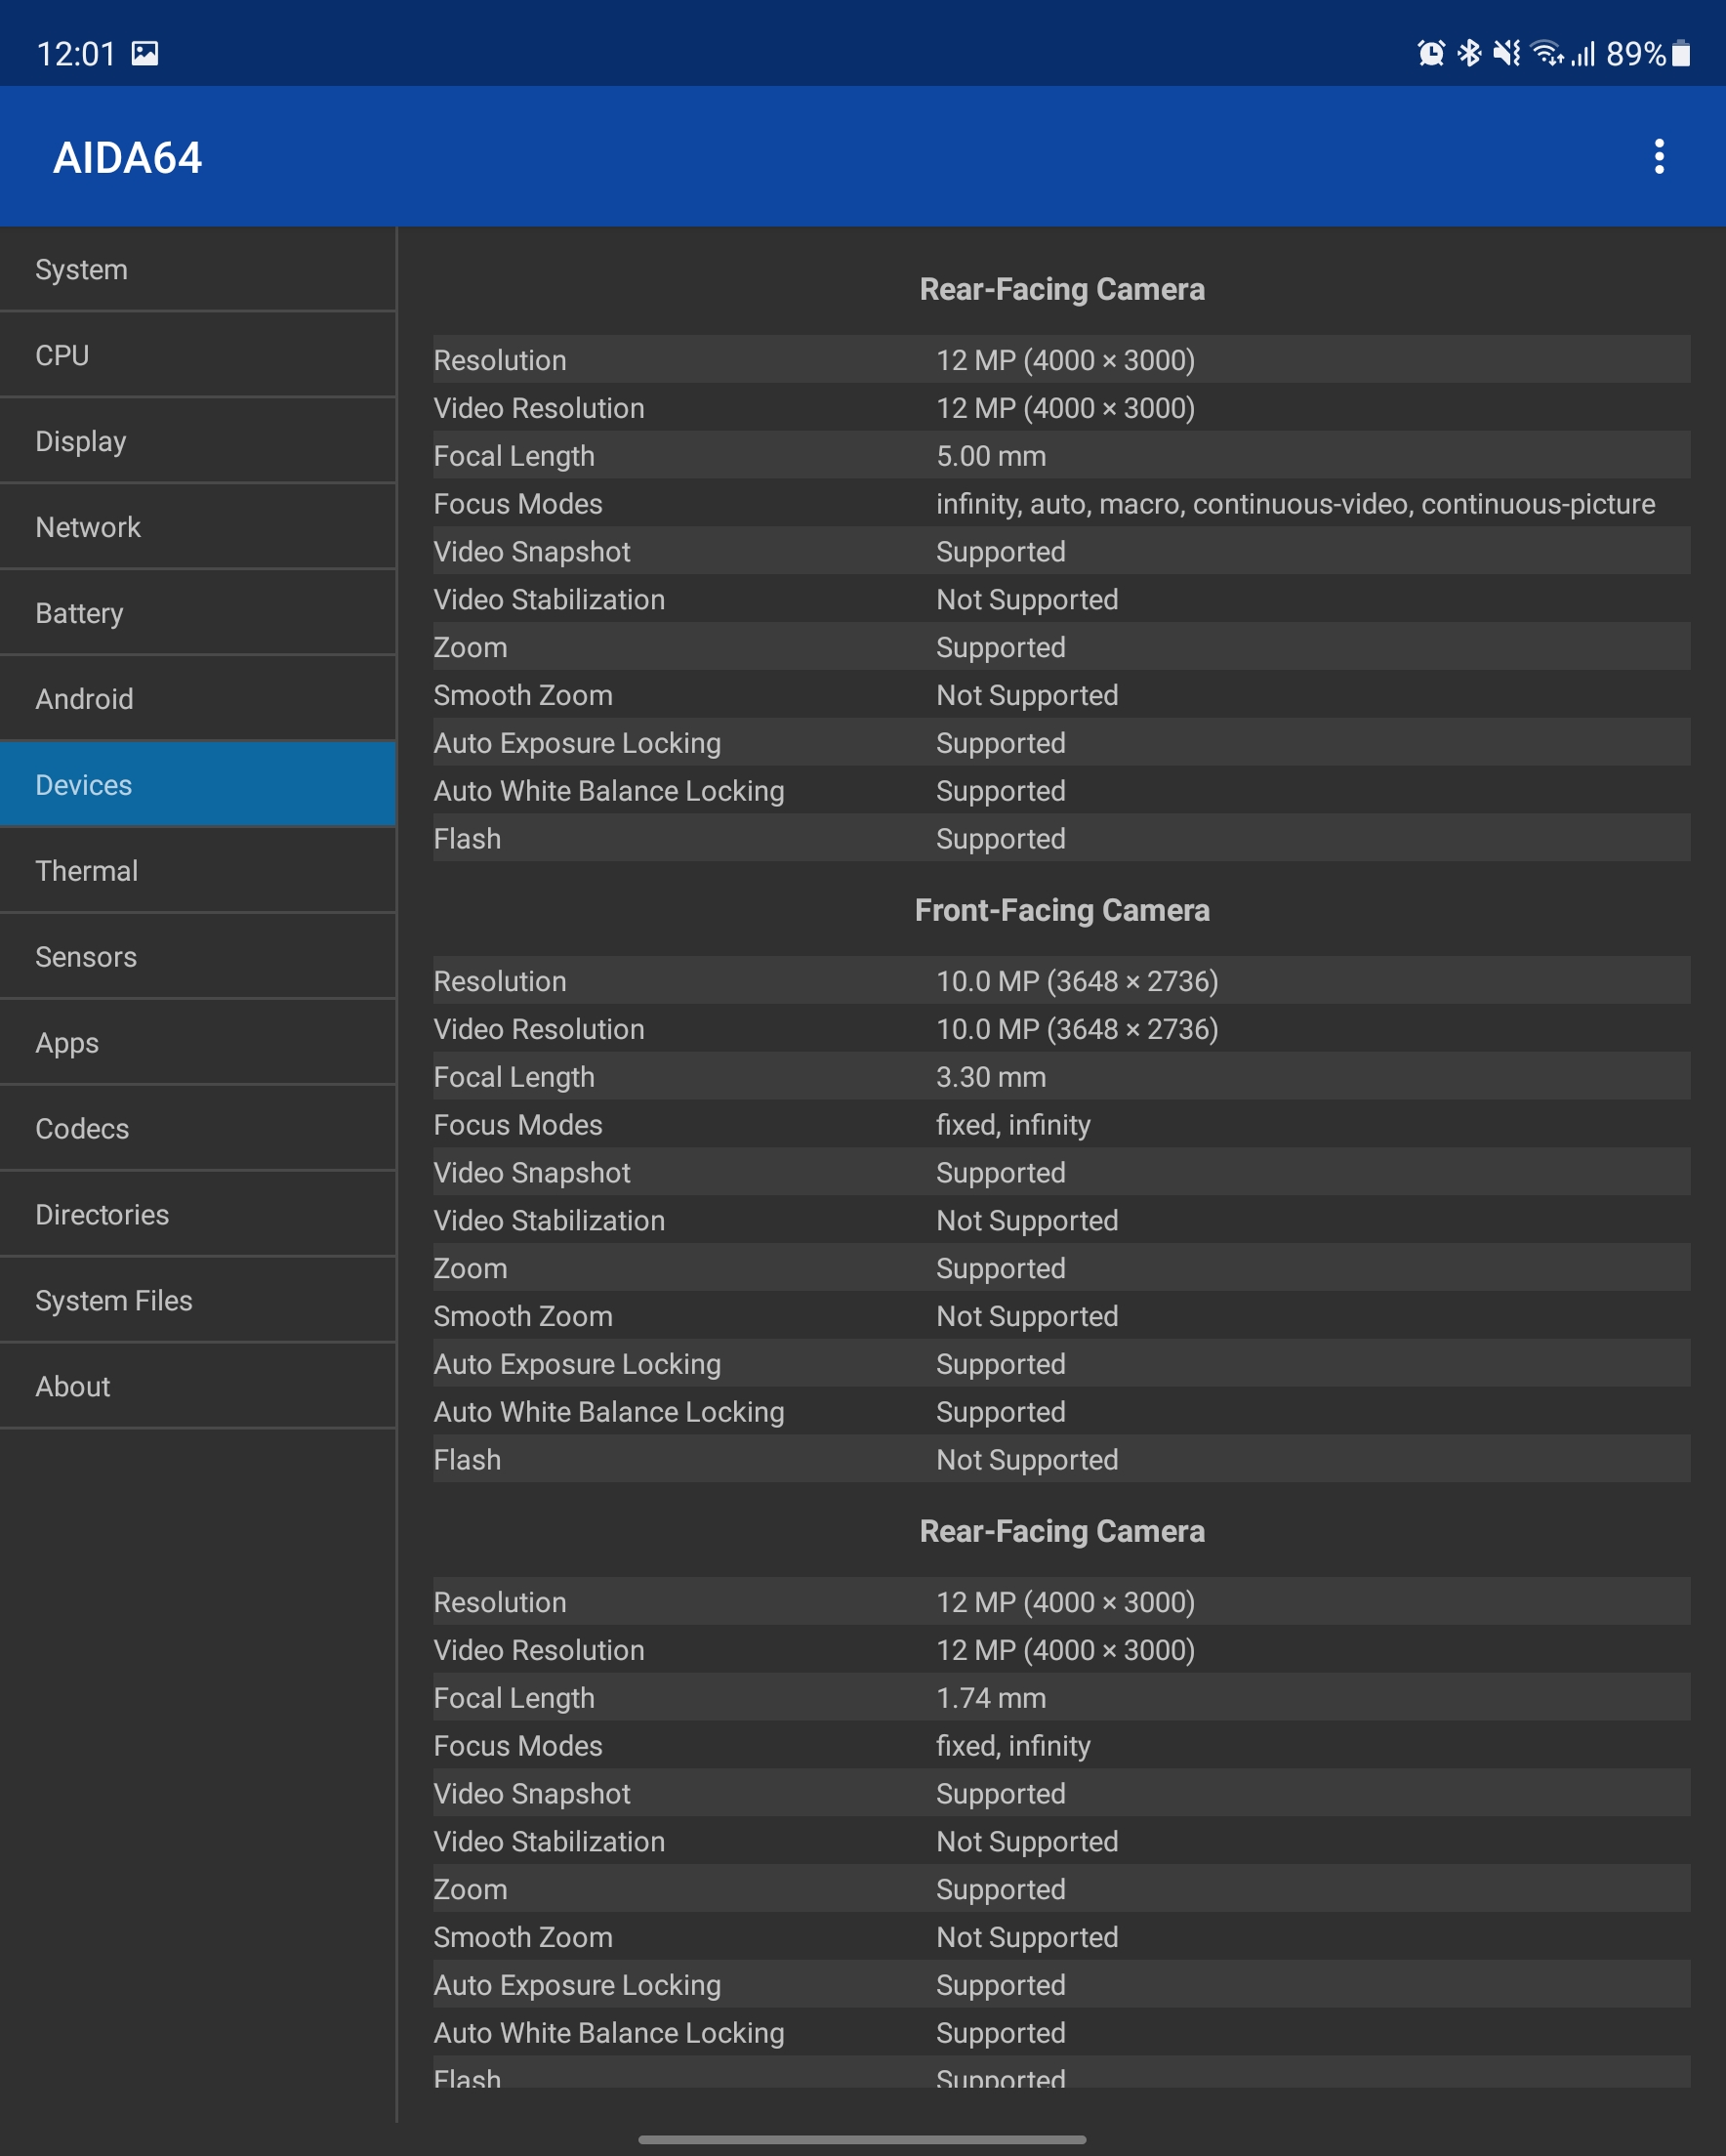1726x2156 pixels.
Task: Tap the cellular signal bars icon
Action: (1583, 53)
